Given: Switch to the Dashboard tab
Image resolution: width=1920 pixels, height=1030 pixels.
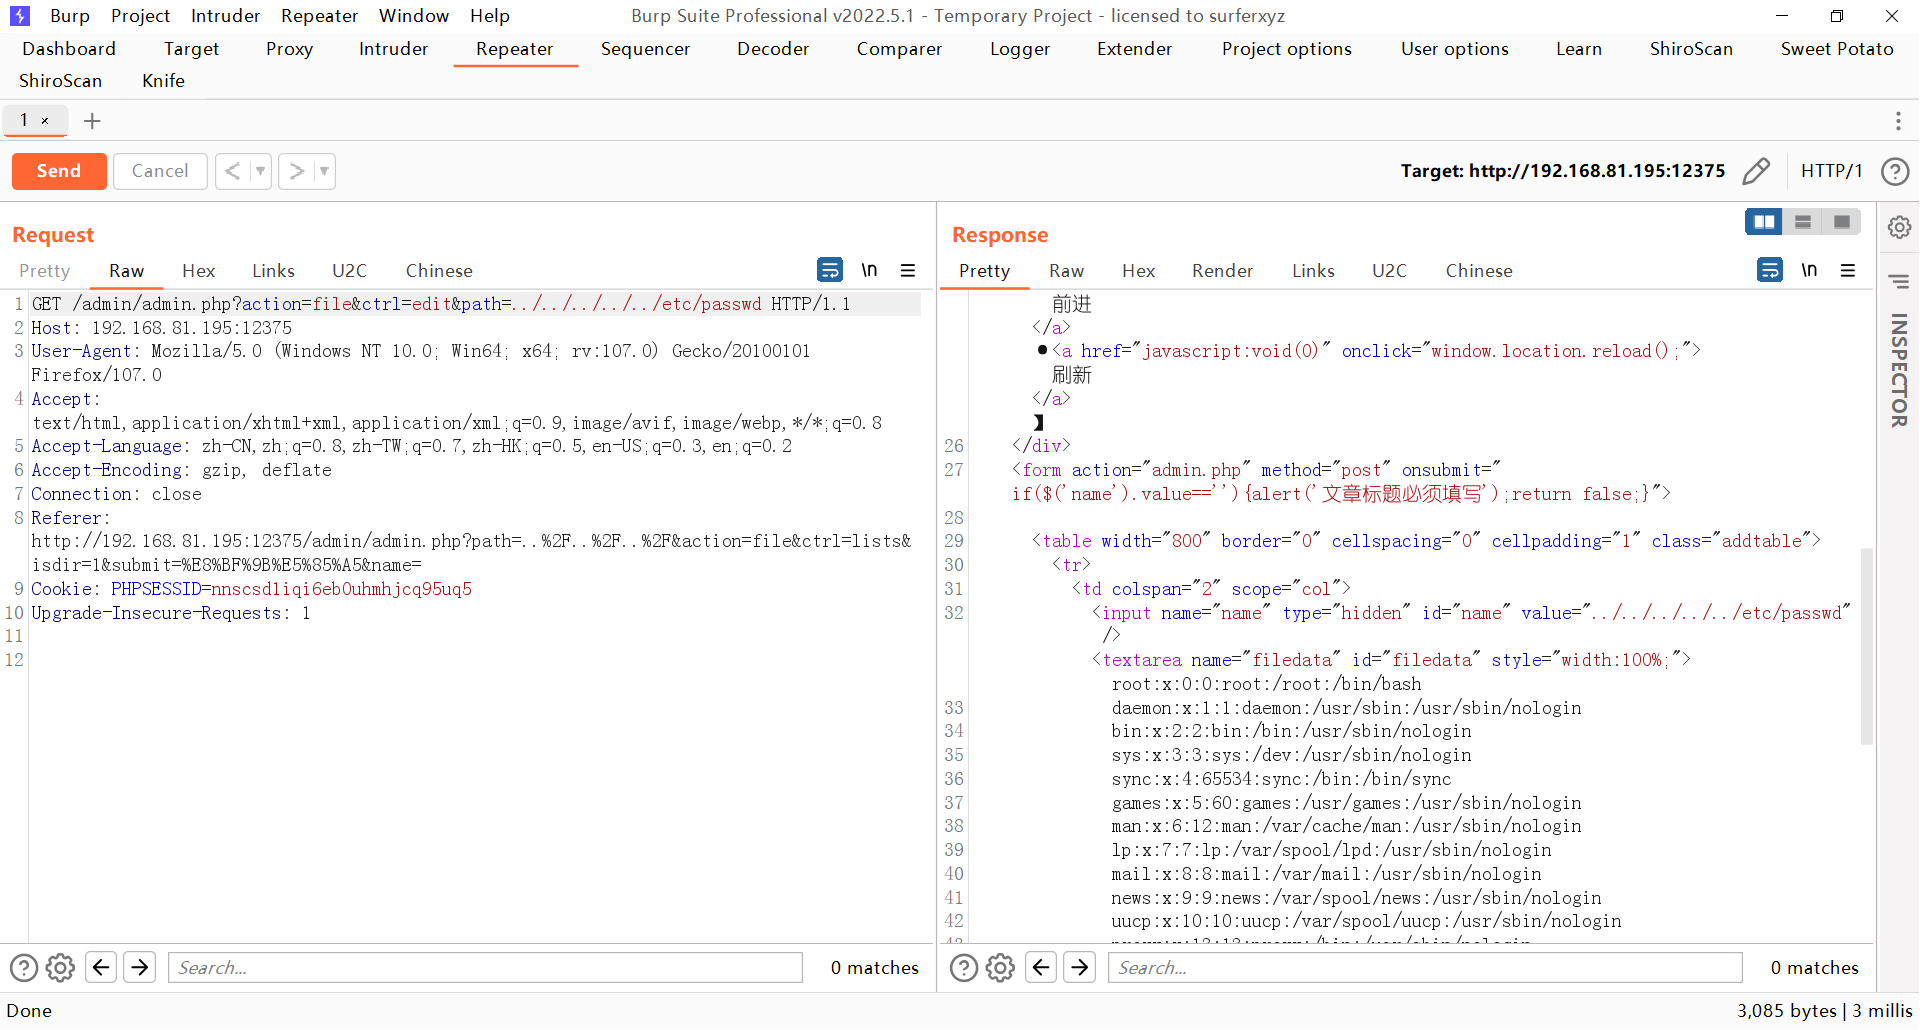Looking at the screenshot, I should click(69, 49).
